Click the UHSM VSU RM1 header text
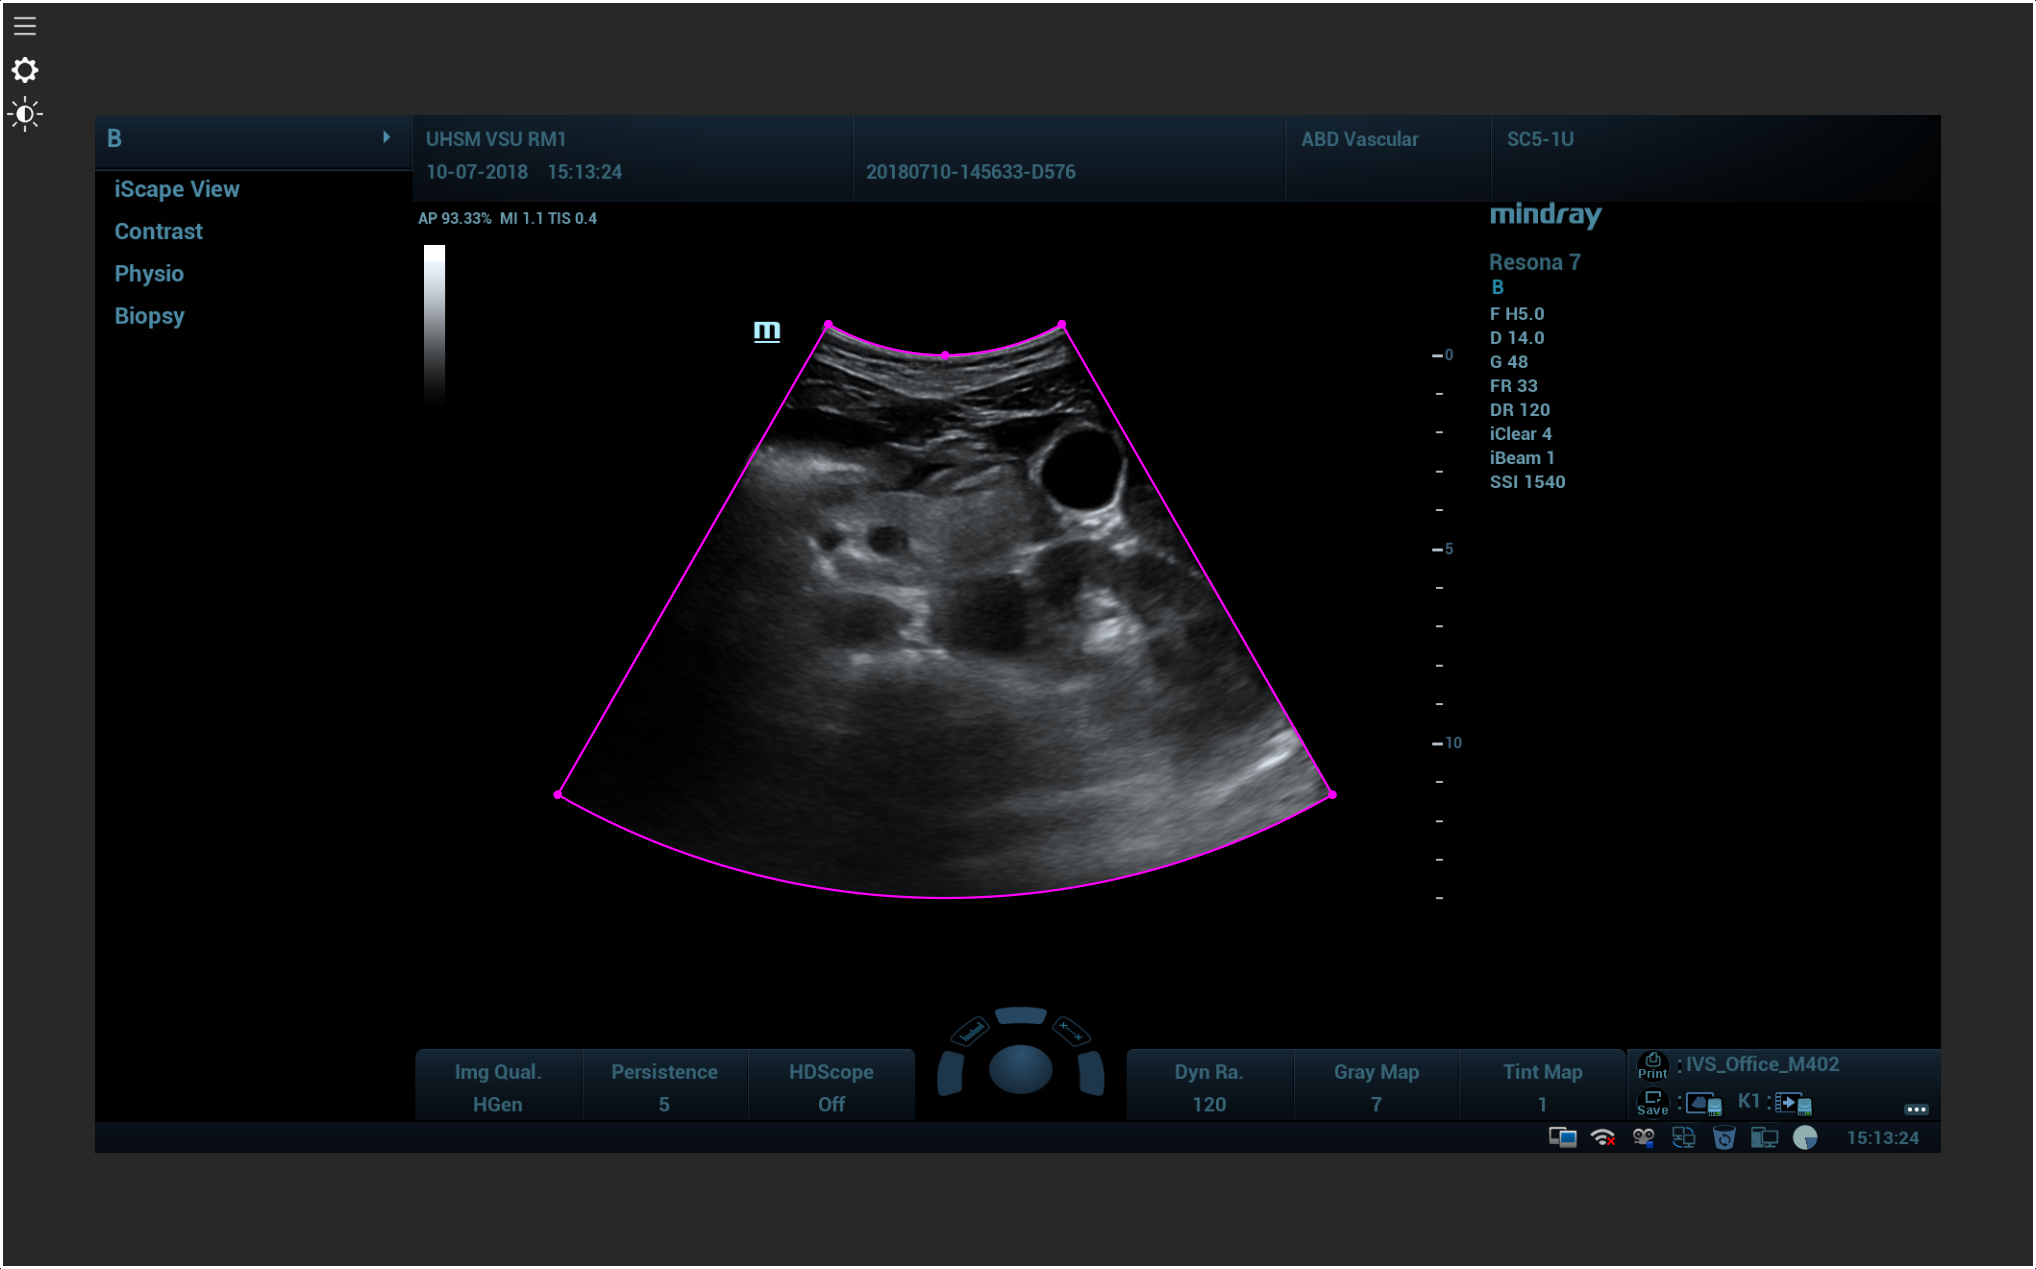Image resolution: width=2036 pixels, height=1269 pixels. click(x=496, y=140)
